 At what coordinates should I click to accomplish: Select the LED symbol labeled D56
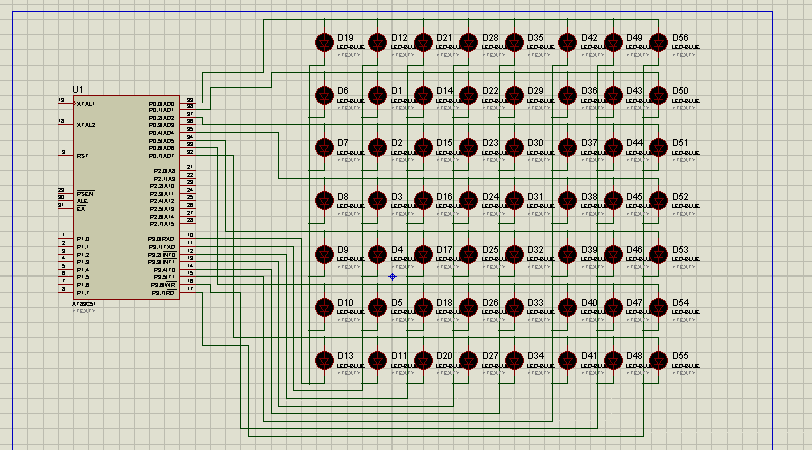pyautogui.click(x=659, y=42)
